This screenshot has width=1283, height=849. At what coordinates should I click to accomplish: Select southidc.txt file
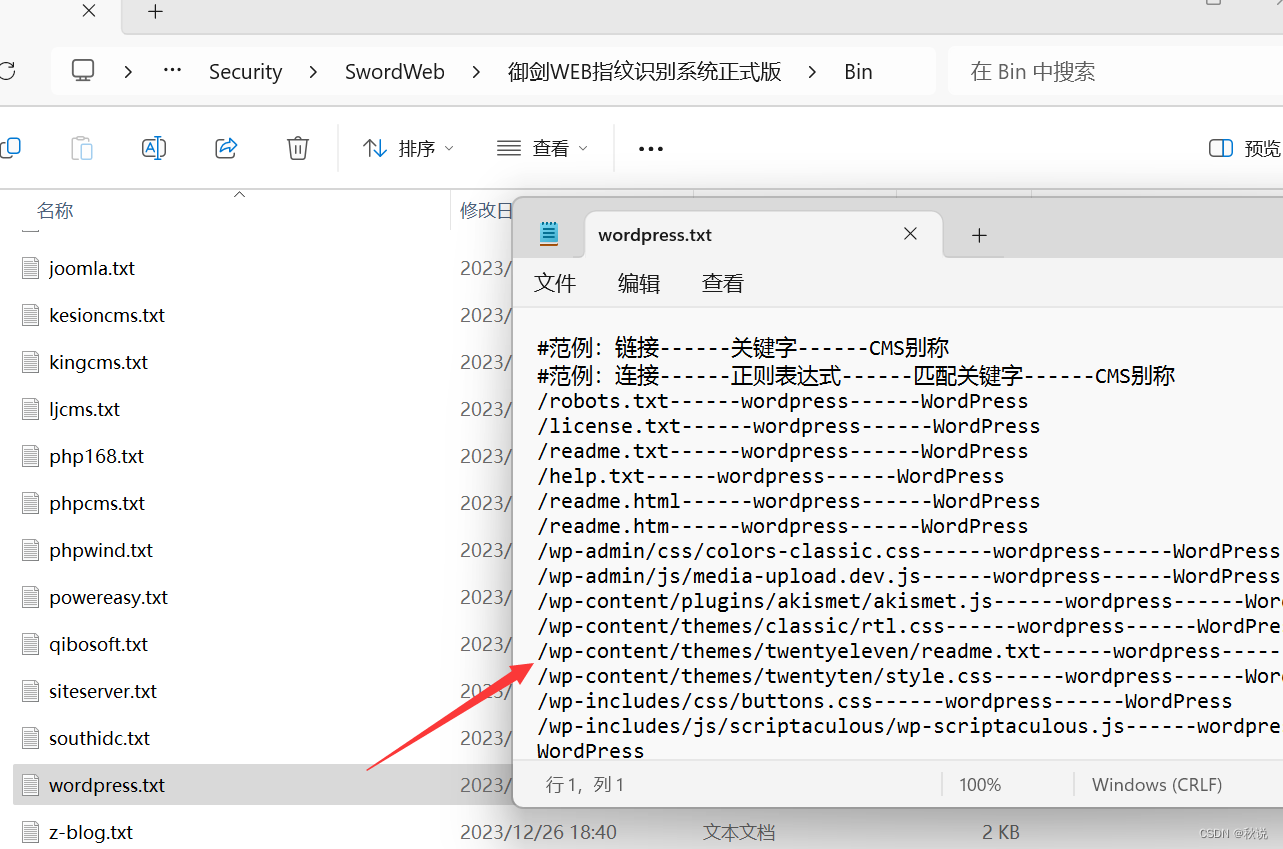coord(99,738)
